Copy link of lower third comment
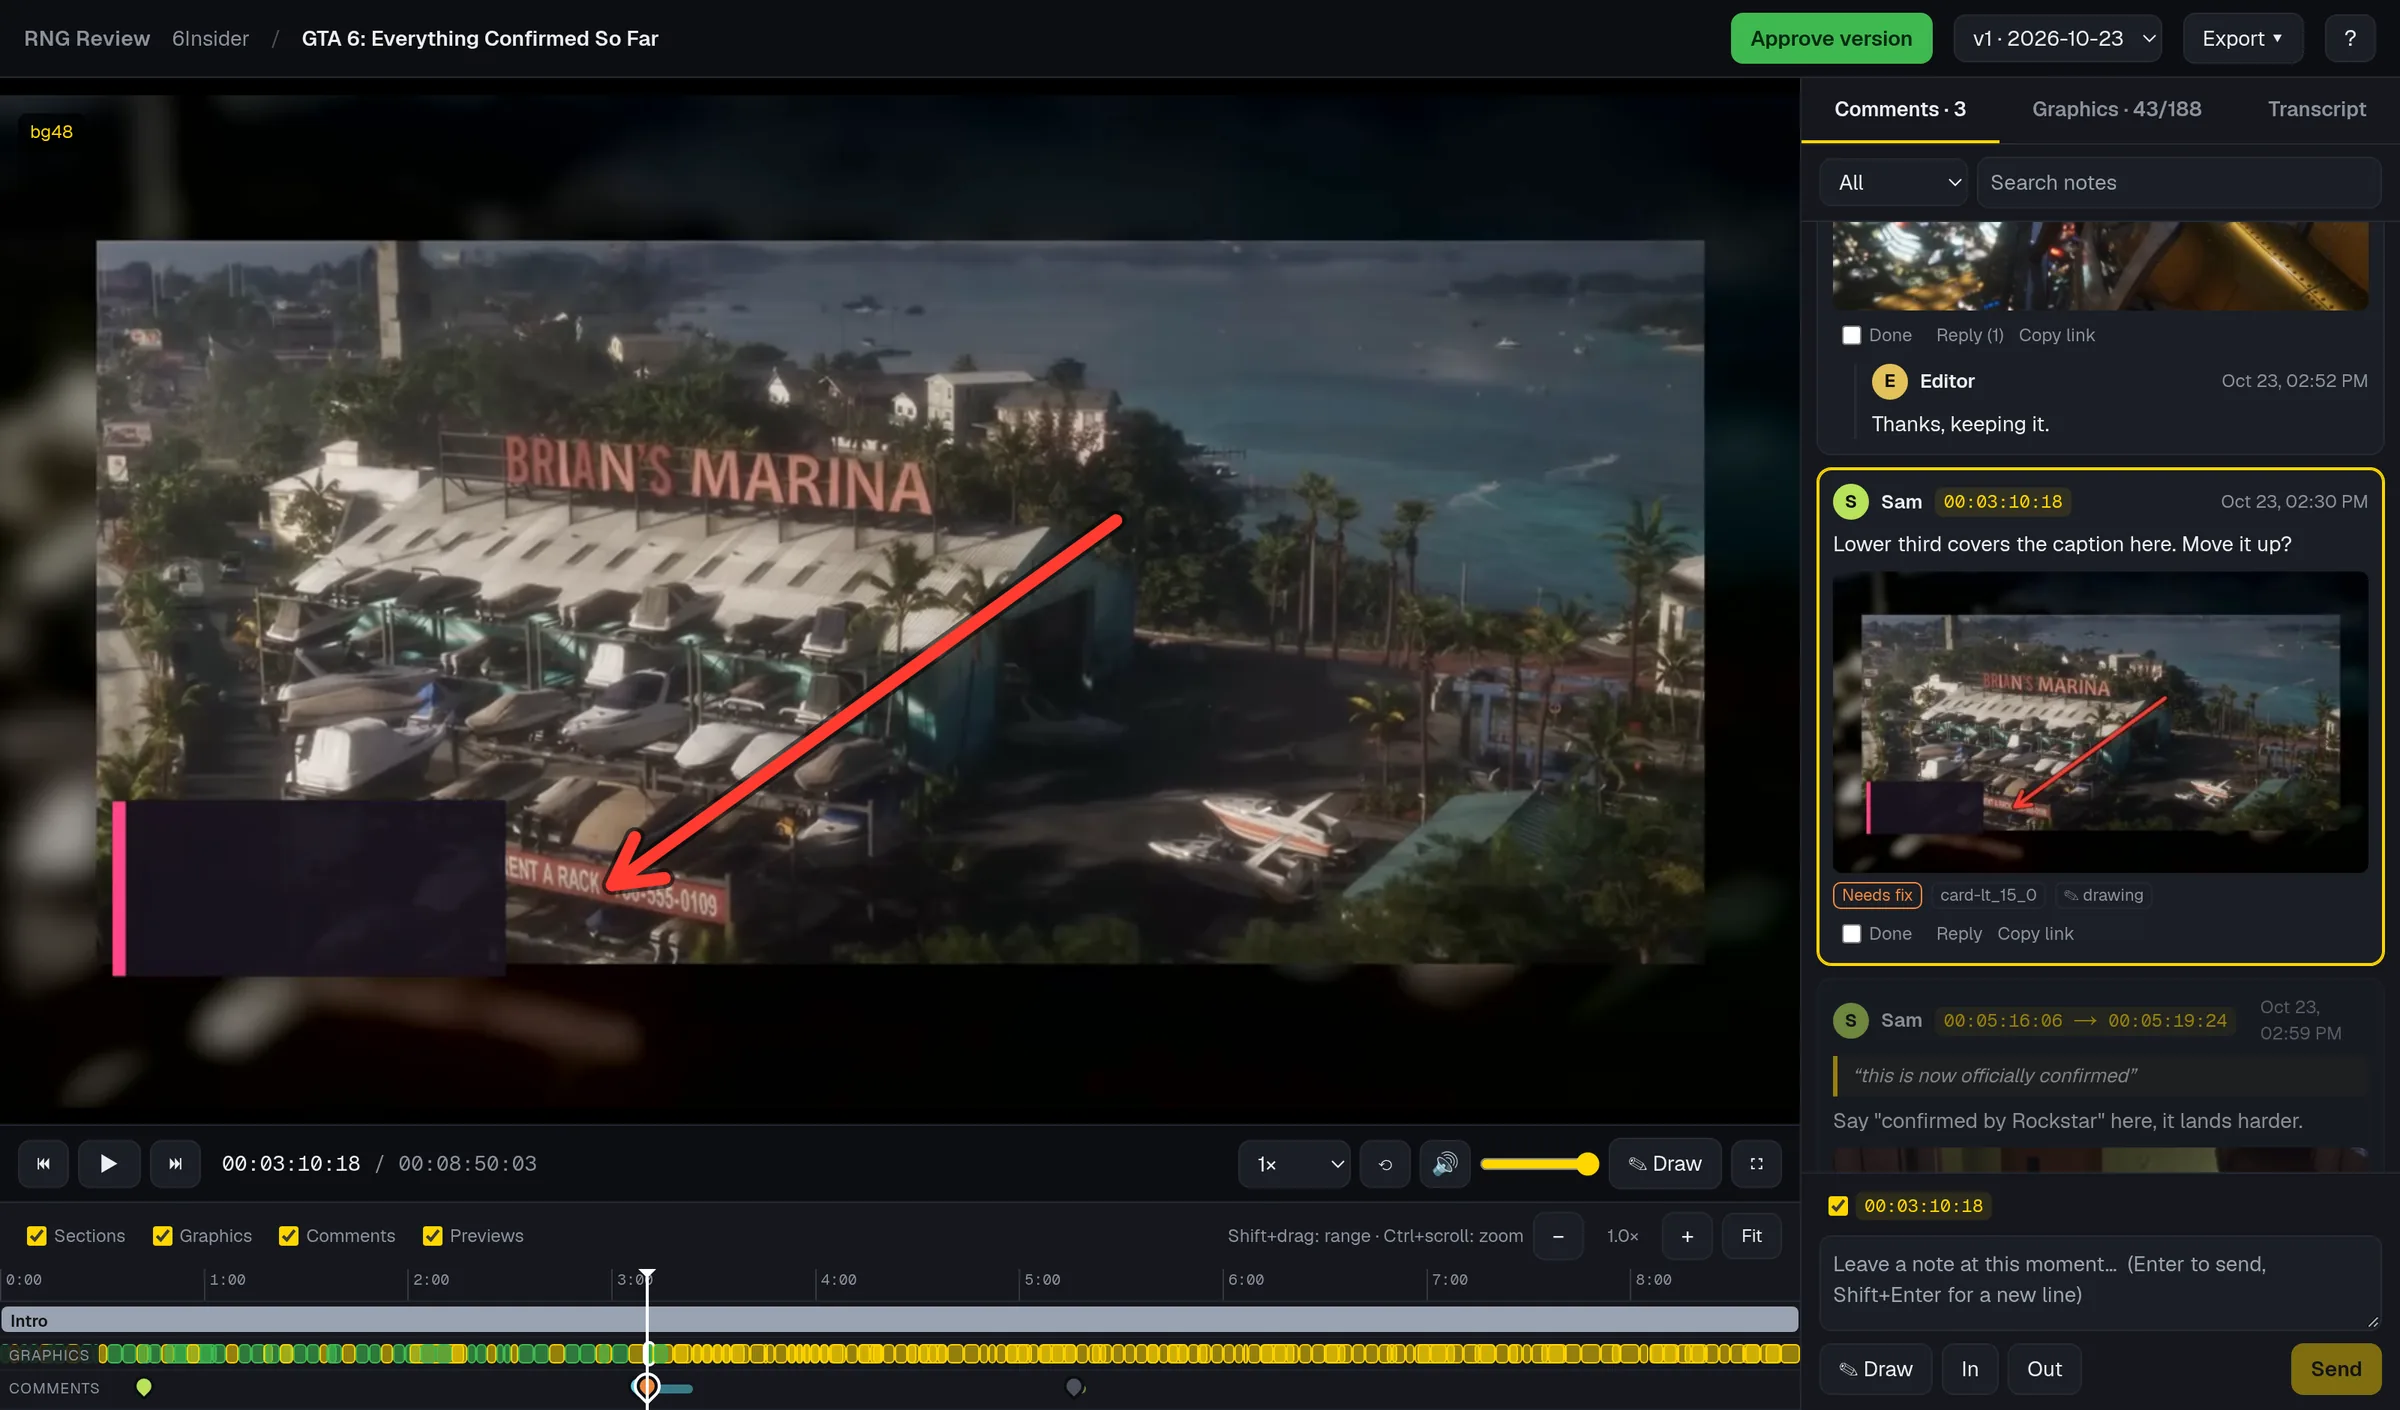The width and height of the screenshot is (2400, 1410). pos(2035,934)
